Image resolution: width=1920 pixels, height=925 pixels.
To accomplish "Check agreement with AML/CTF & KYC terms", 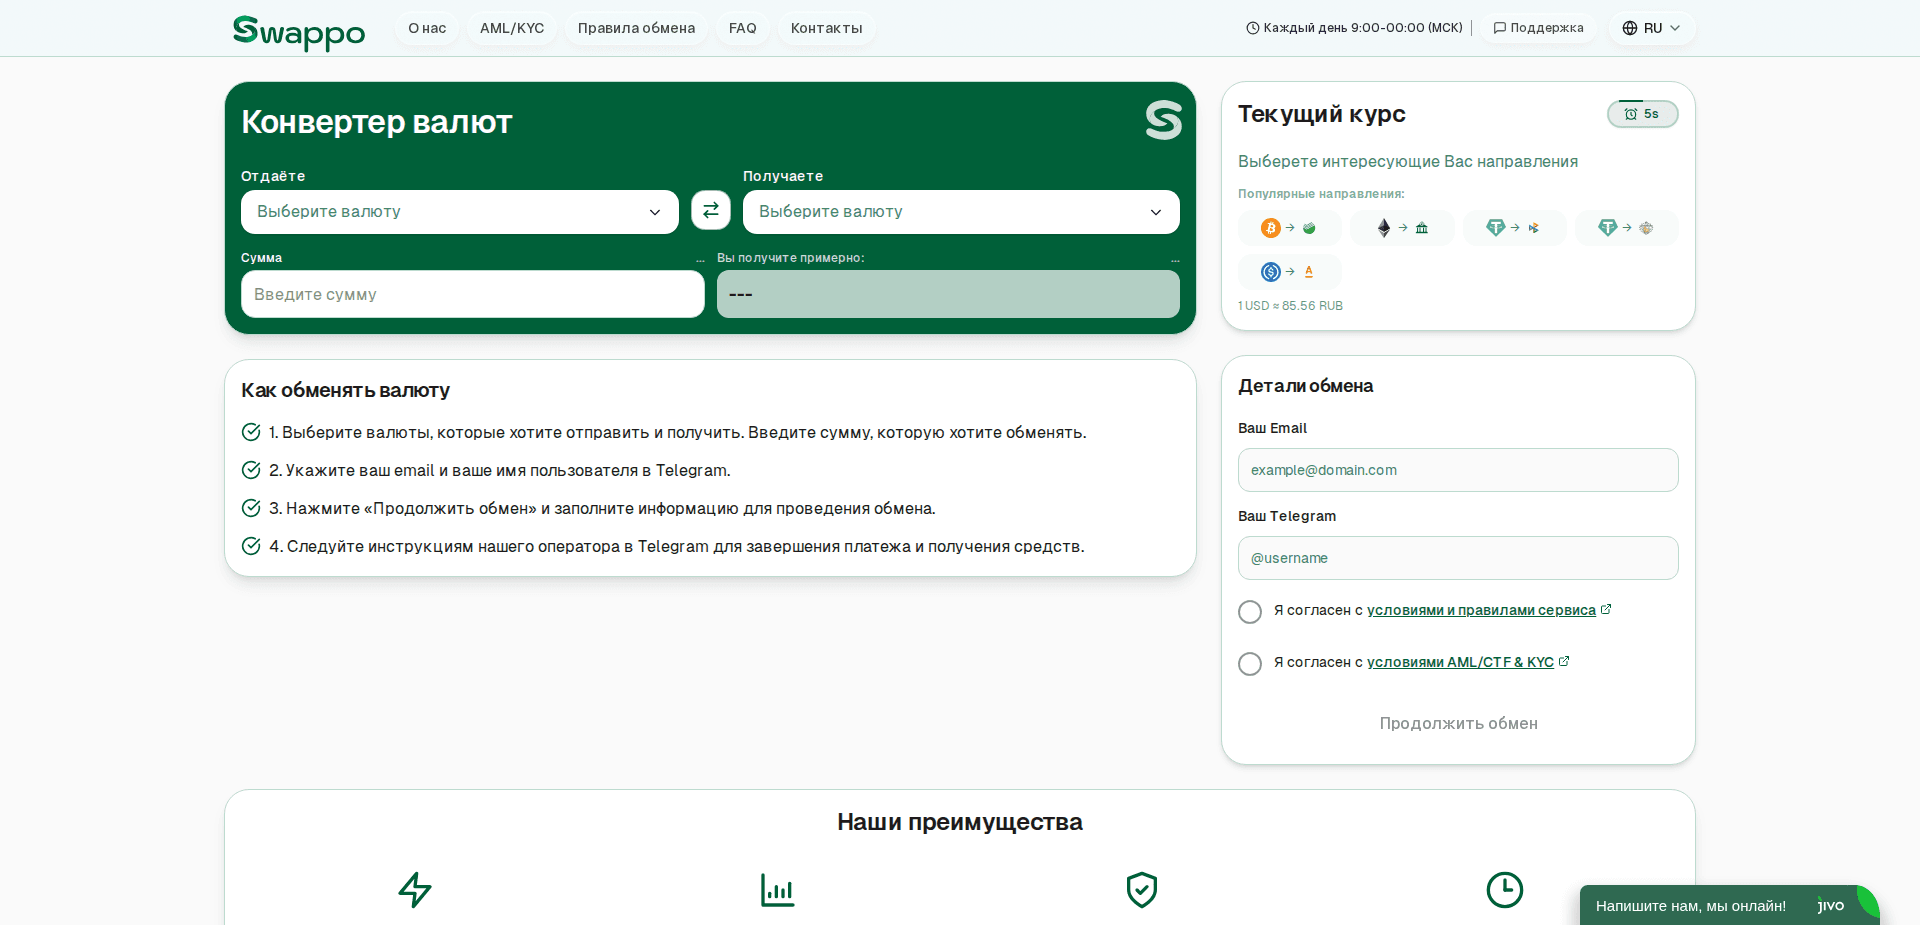I will [x=1250, y=664].
